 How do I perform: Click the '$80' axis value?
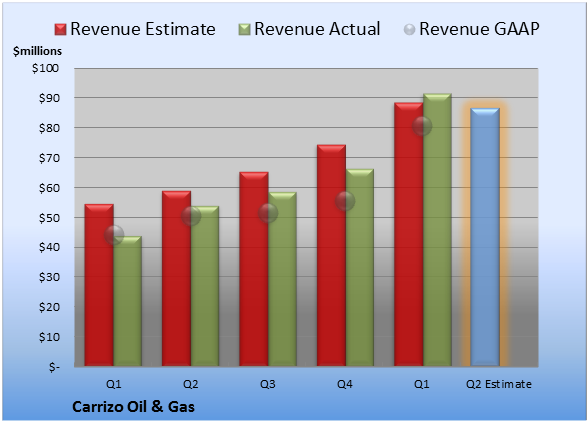[49, 128]
